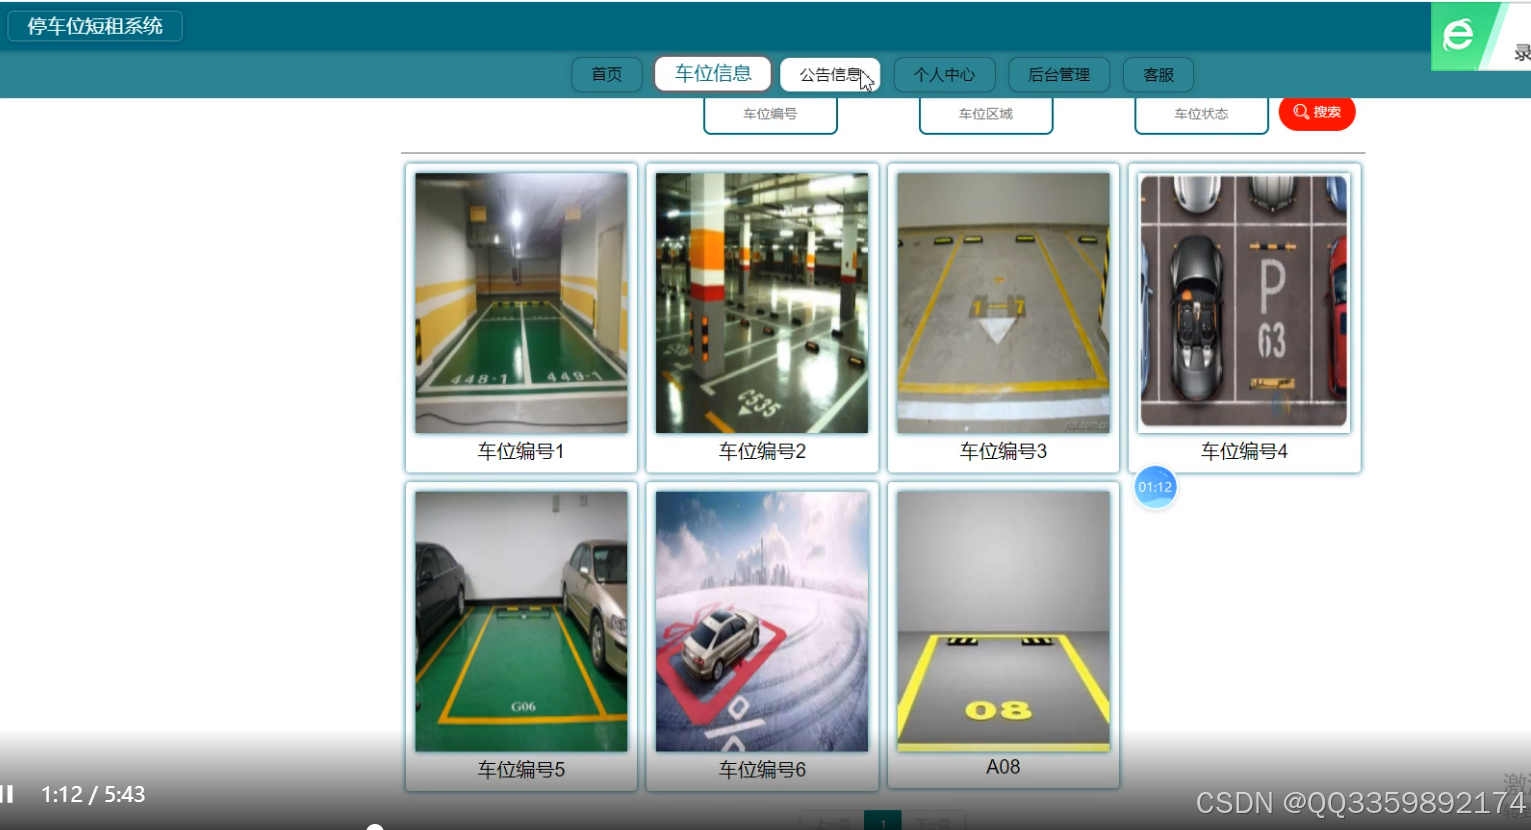This screenshot has width=1531, height=830.
Task: Open the 客服 tab
Action: coord(1158,74)
